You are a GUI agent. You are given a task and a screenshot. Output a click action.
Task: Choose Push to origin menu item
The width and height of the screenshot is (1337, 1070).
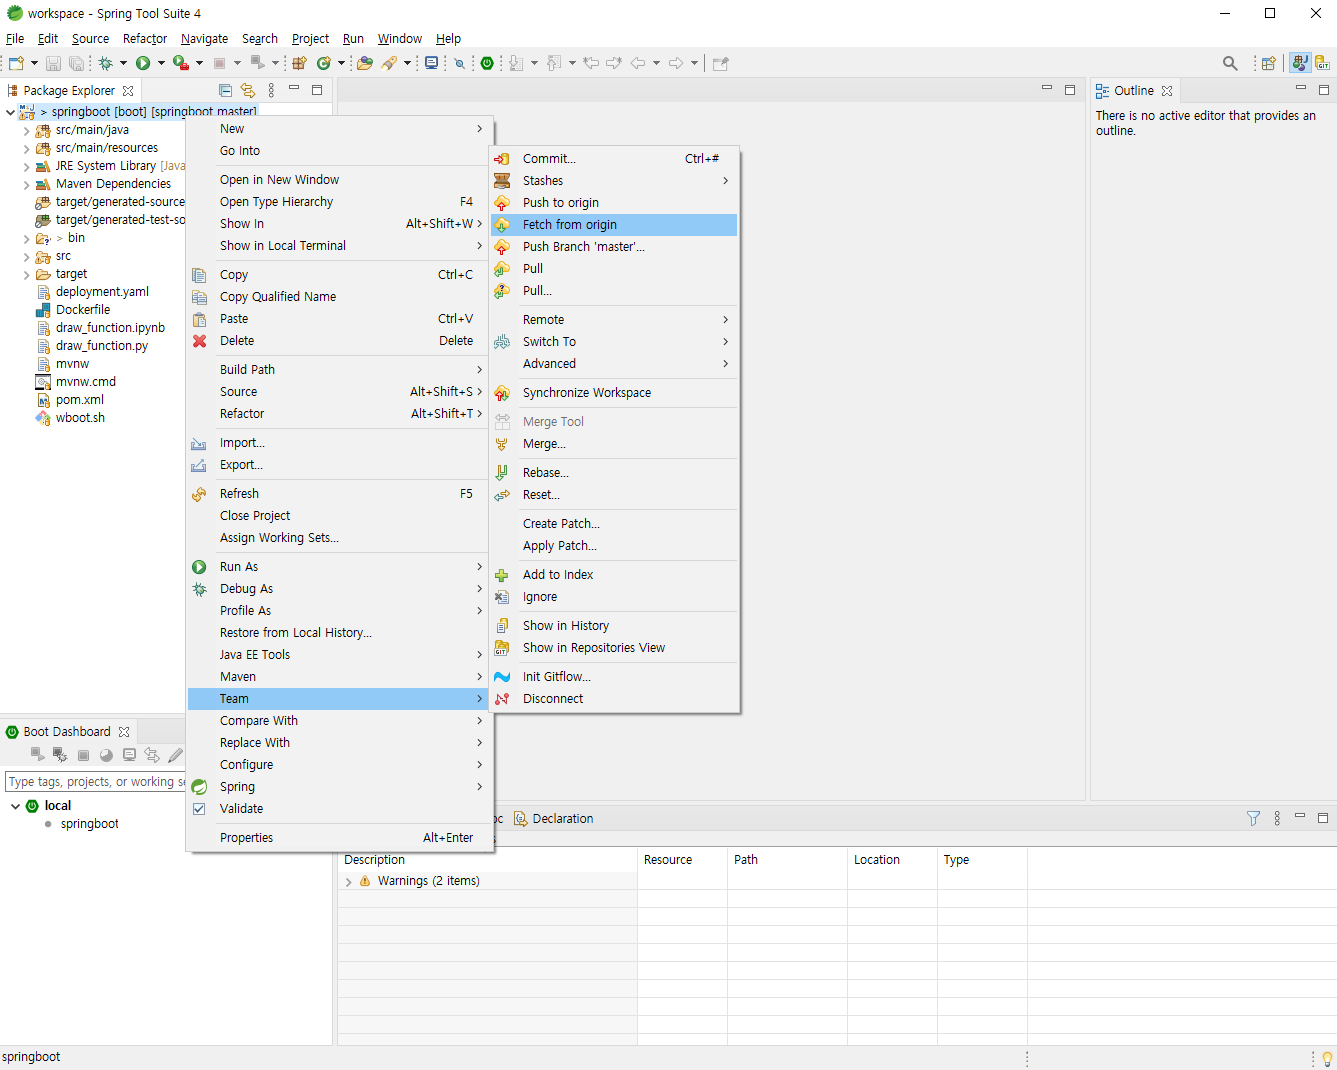point(614,203)
